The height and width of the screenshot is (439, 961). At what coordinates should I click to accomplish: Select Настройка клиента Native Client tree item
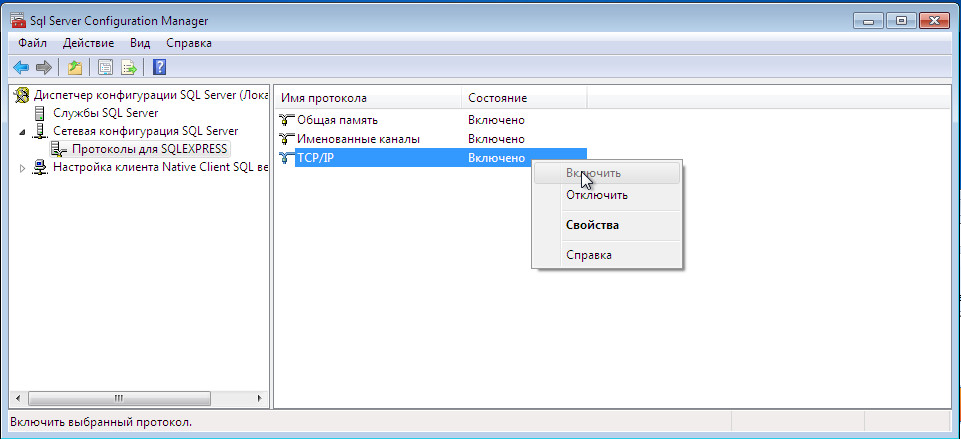[x=160, y=167]
